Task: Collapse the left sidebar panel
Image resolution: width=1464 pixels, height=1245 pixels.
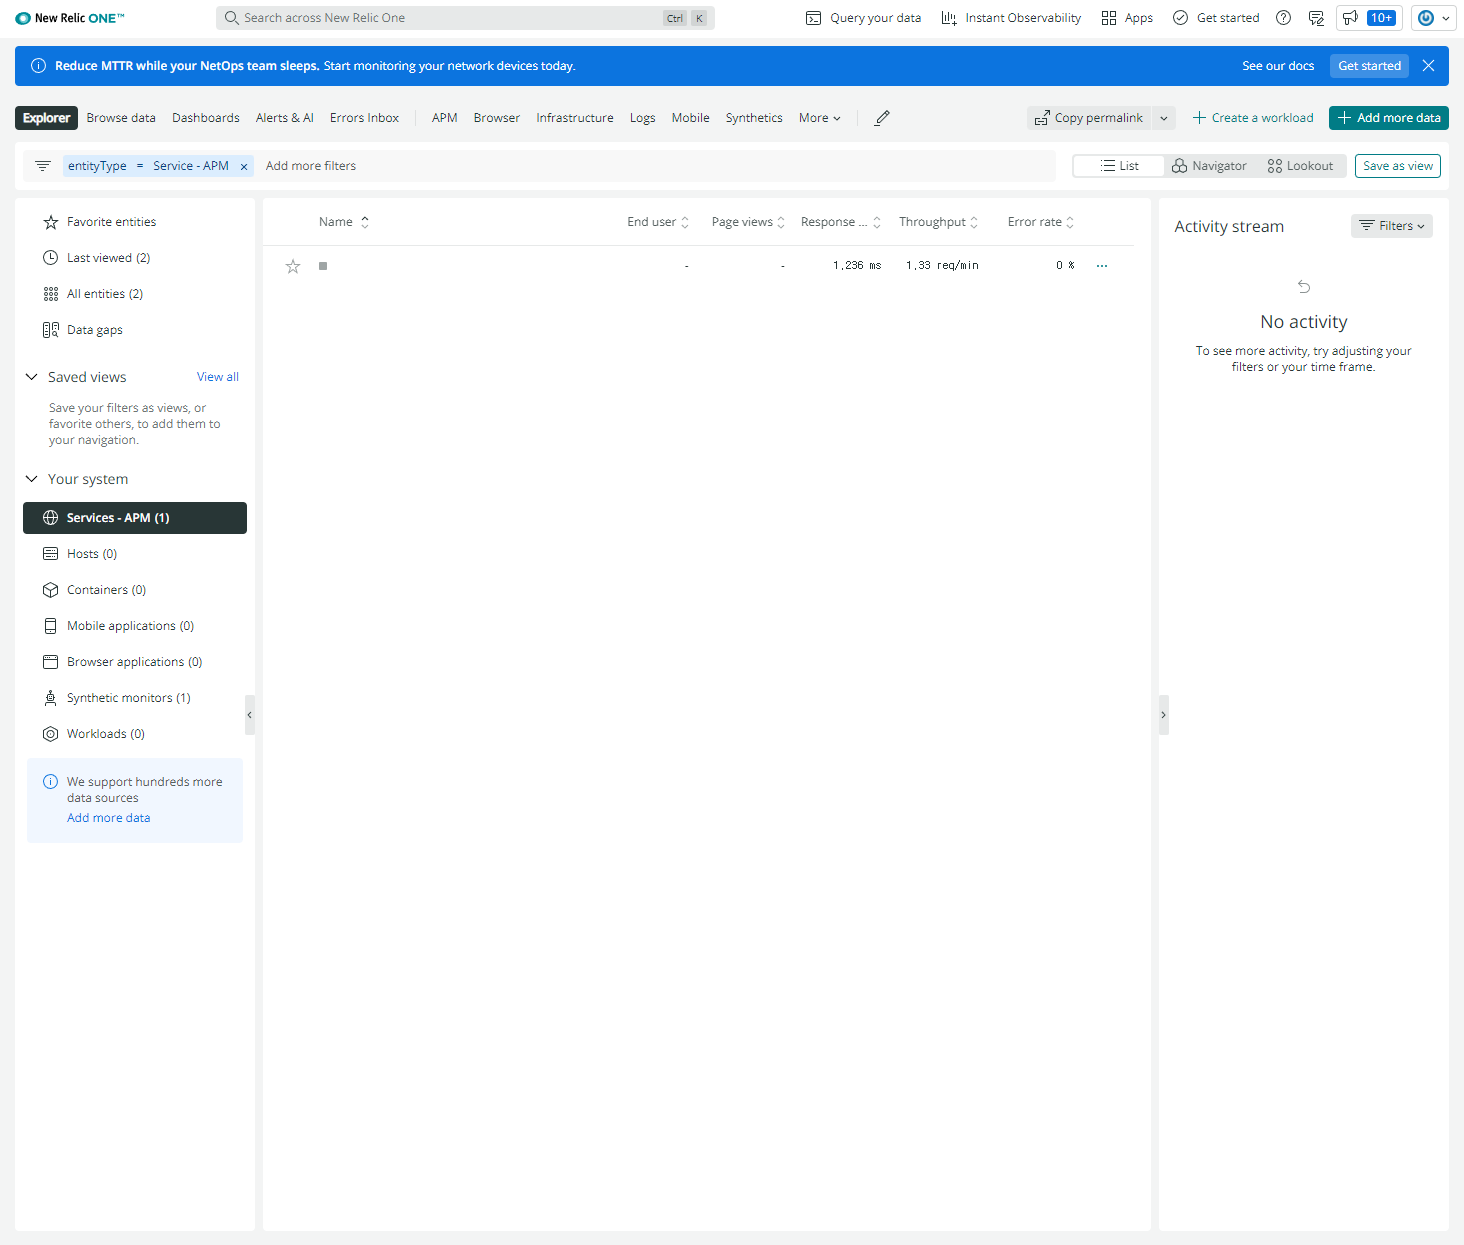Action: 250,715
